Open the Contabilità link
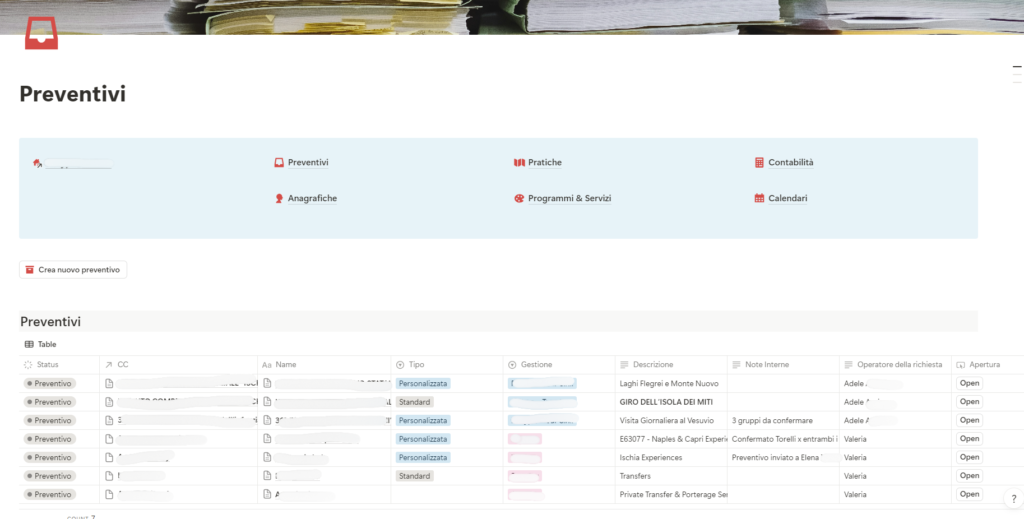1024x519 pixels. (x=790, y=163)
